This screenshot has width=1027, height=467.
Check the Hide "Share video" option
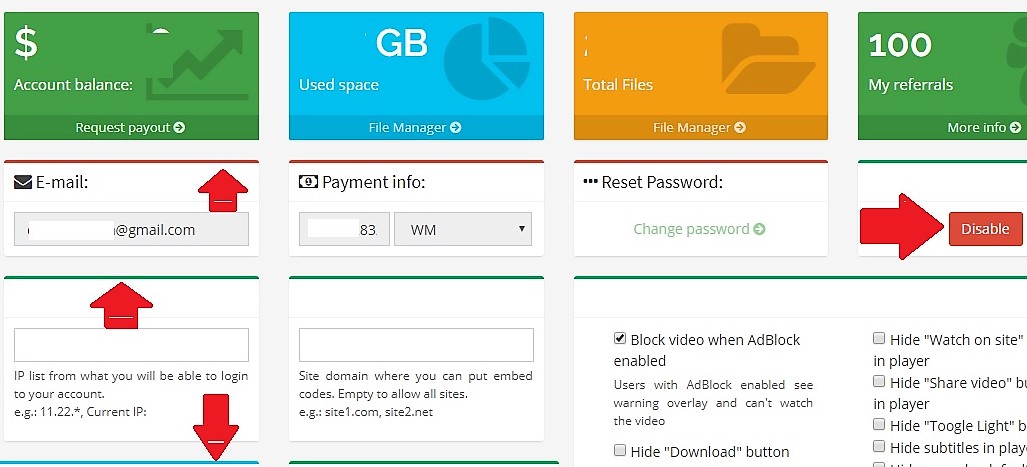[879, 381]
